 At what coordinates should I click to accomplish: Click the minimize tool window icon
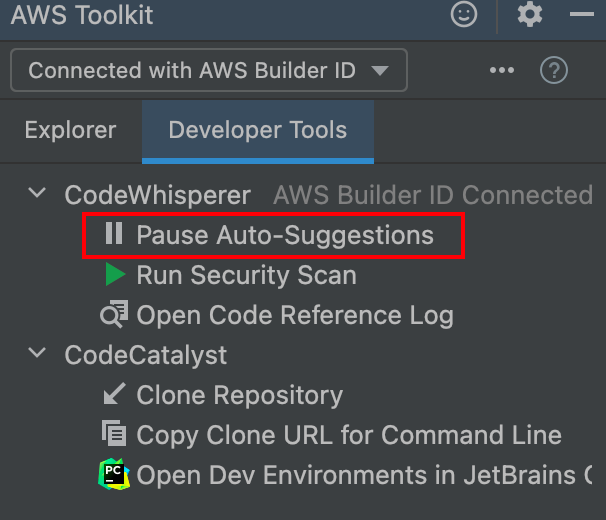tap(582, 15)
